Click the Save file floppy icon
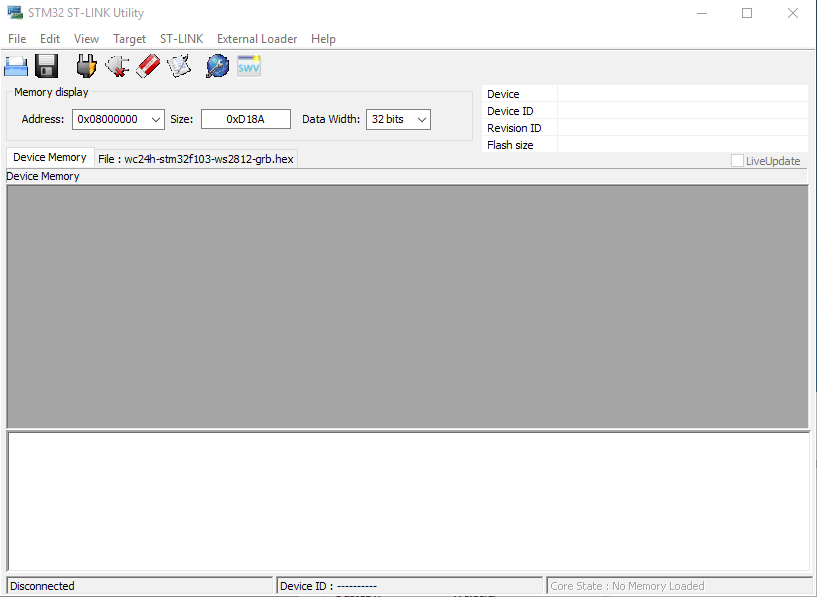 point(46,67)
